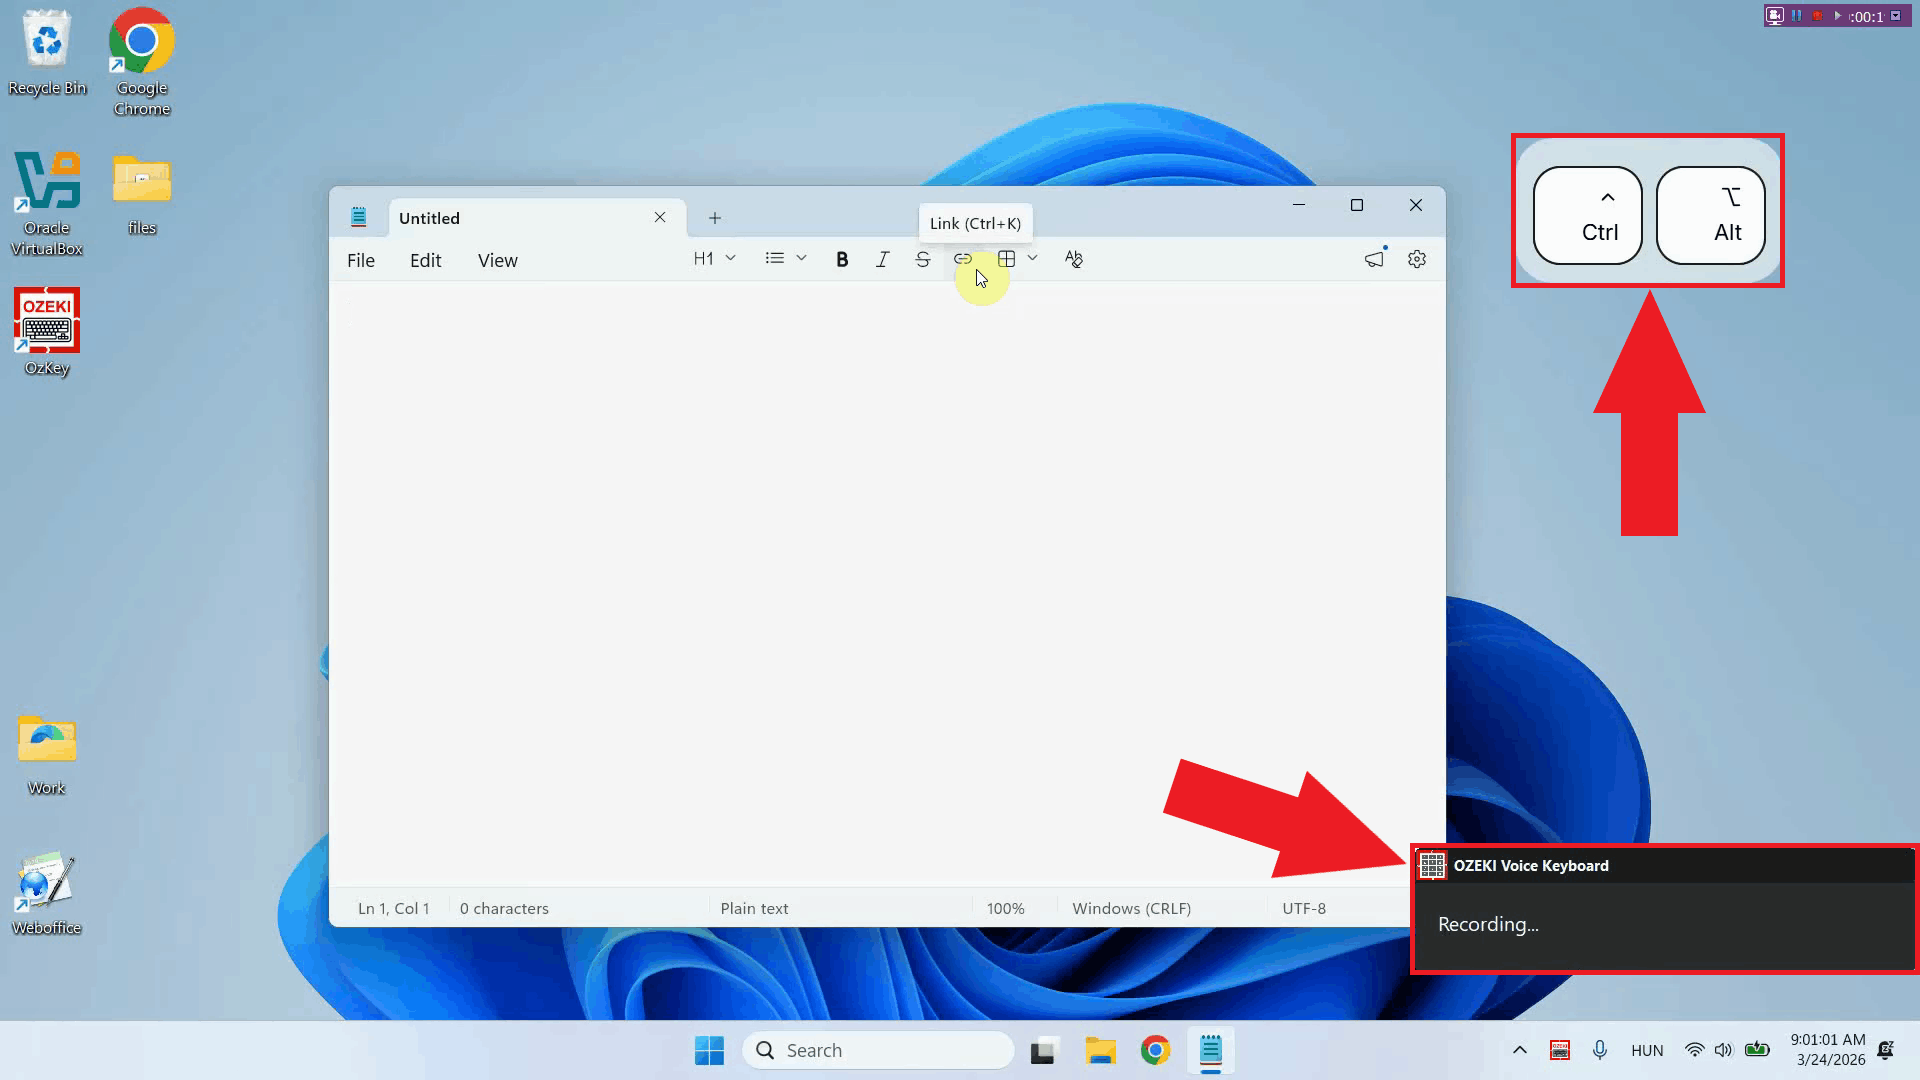
Task: Open Notepad what's new megaphone icon
Action: coord(1375,259)
